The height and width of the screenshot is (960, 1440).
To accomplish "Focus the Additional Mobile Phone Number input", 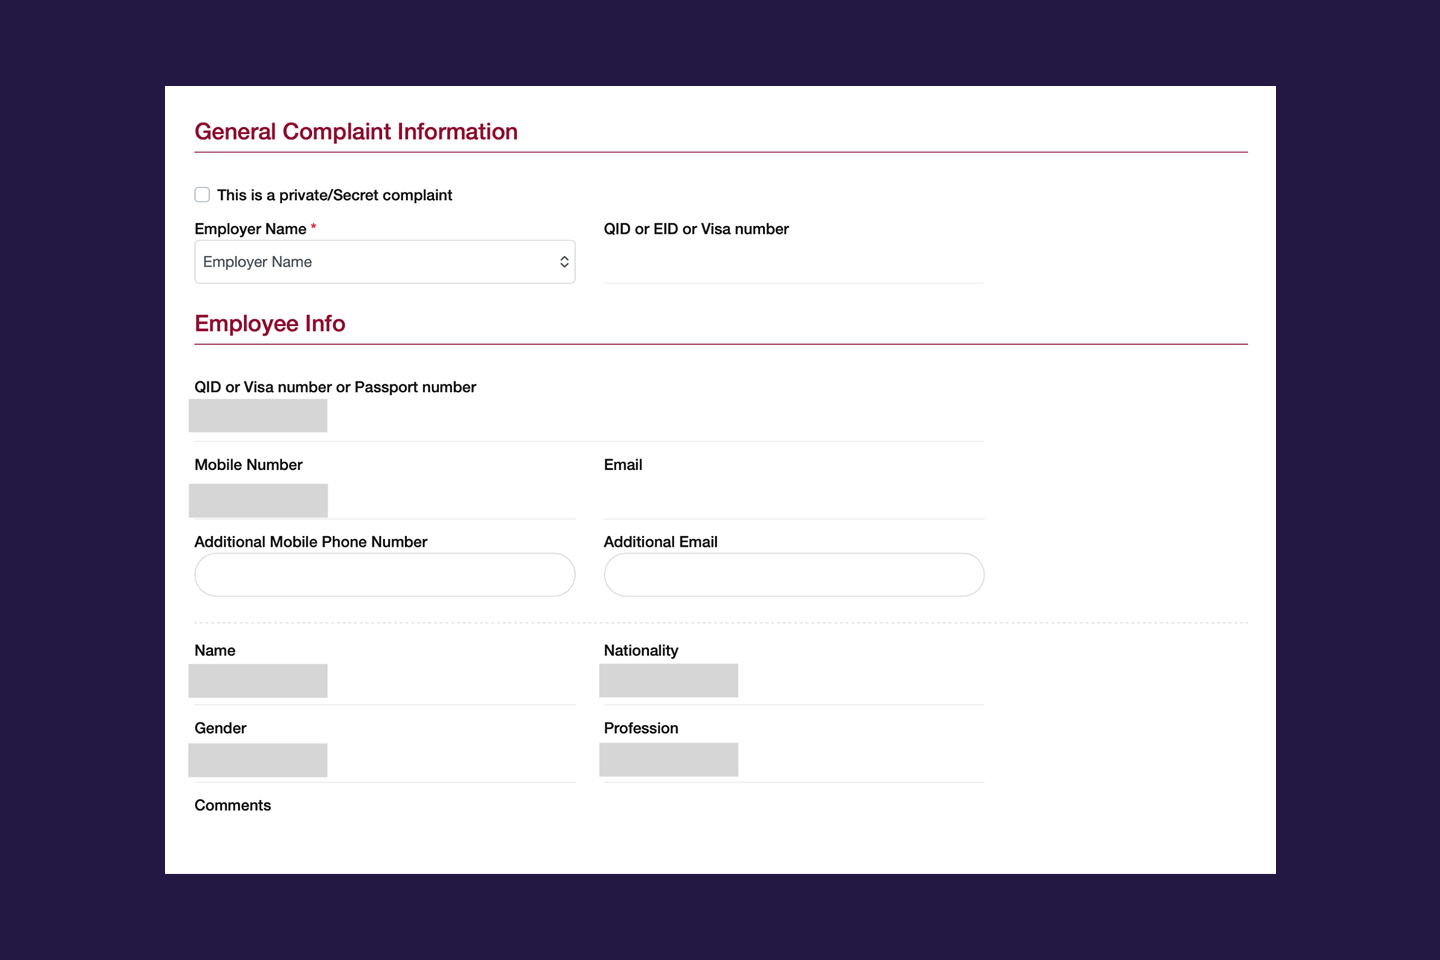I will tap(385, 575).
